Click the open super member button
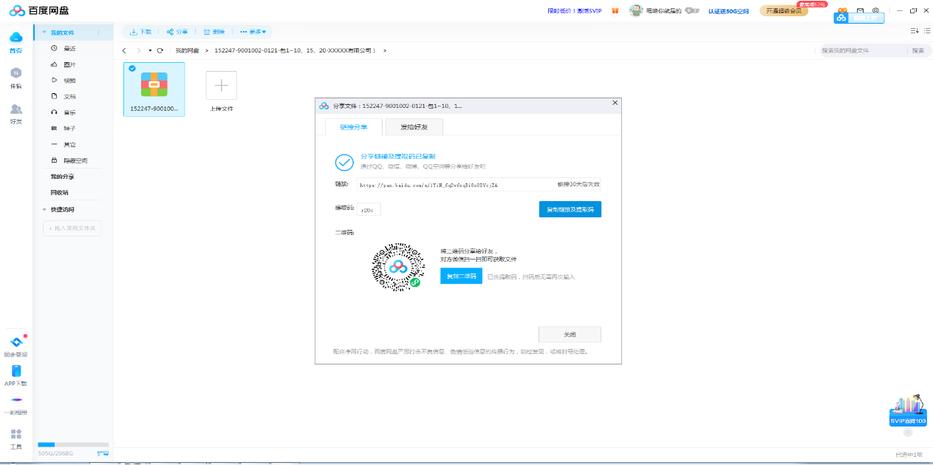Screen dimensions: 933x465 coord(783,11)
